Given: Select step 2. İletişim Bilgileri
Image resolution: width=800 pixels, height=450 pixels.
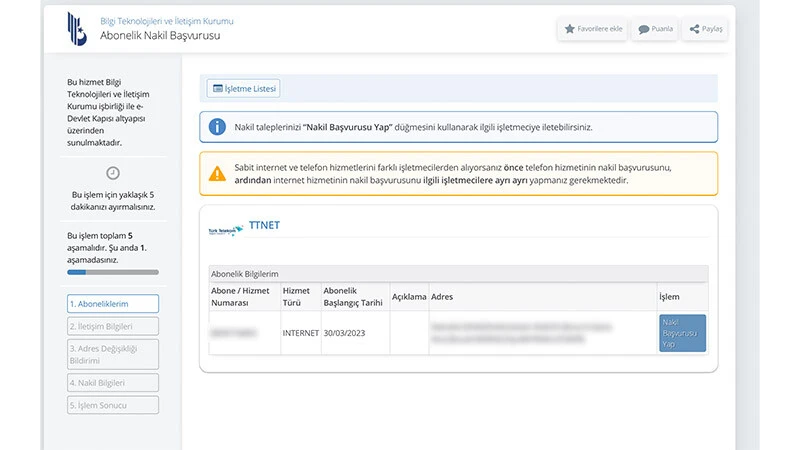Looking at the screenshot, I should (113, 326).
